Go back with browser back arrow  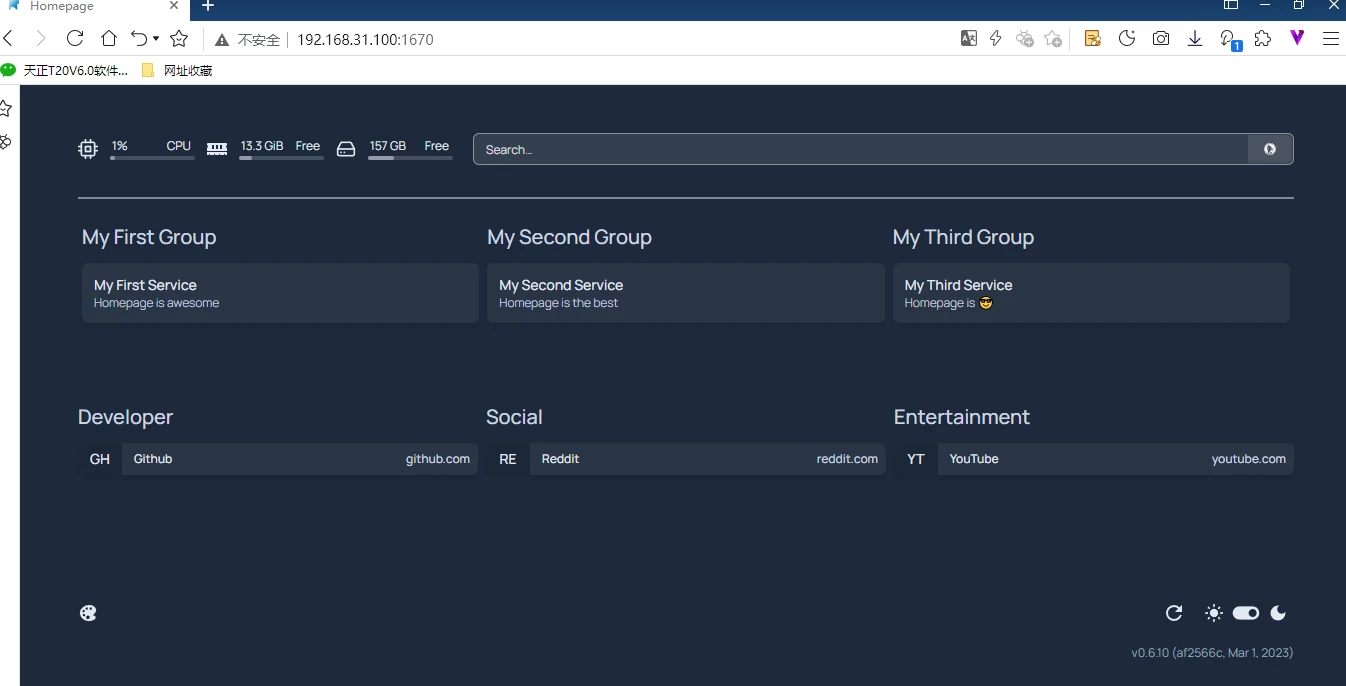(8, 39)
